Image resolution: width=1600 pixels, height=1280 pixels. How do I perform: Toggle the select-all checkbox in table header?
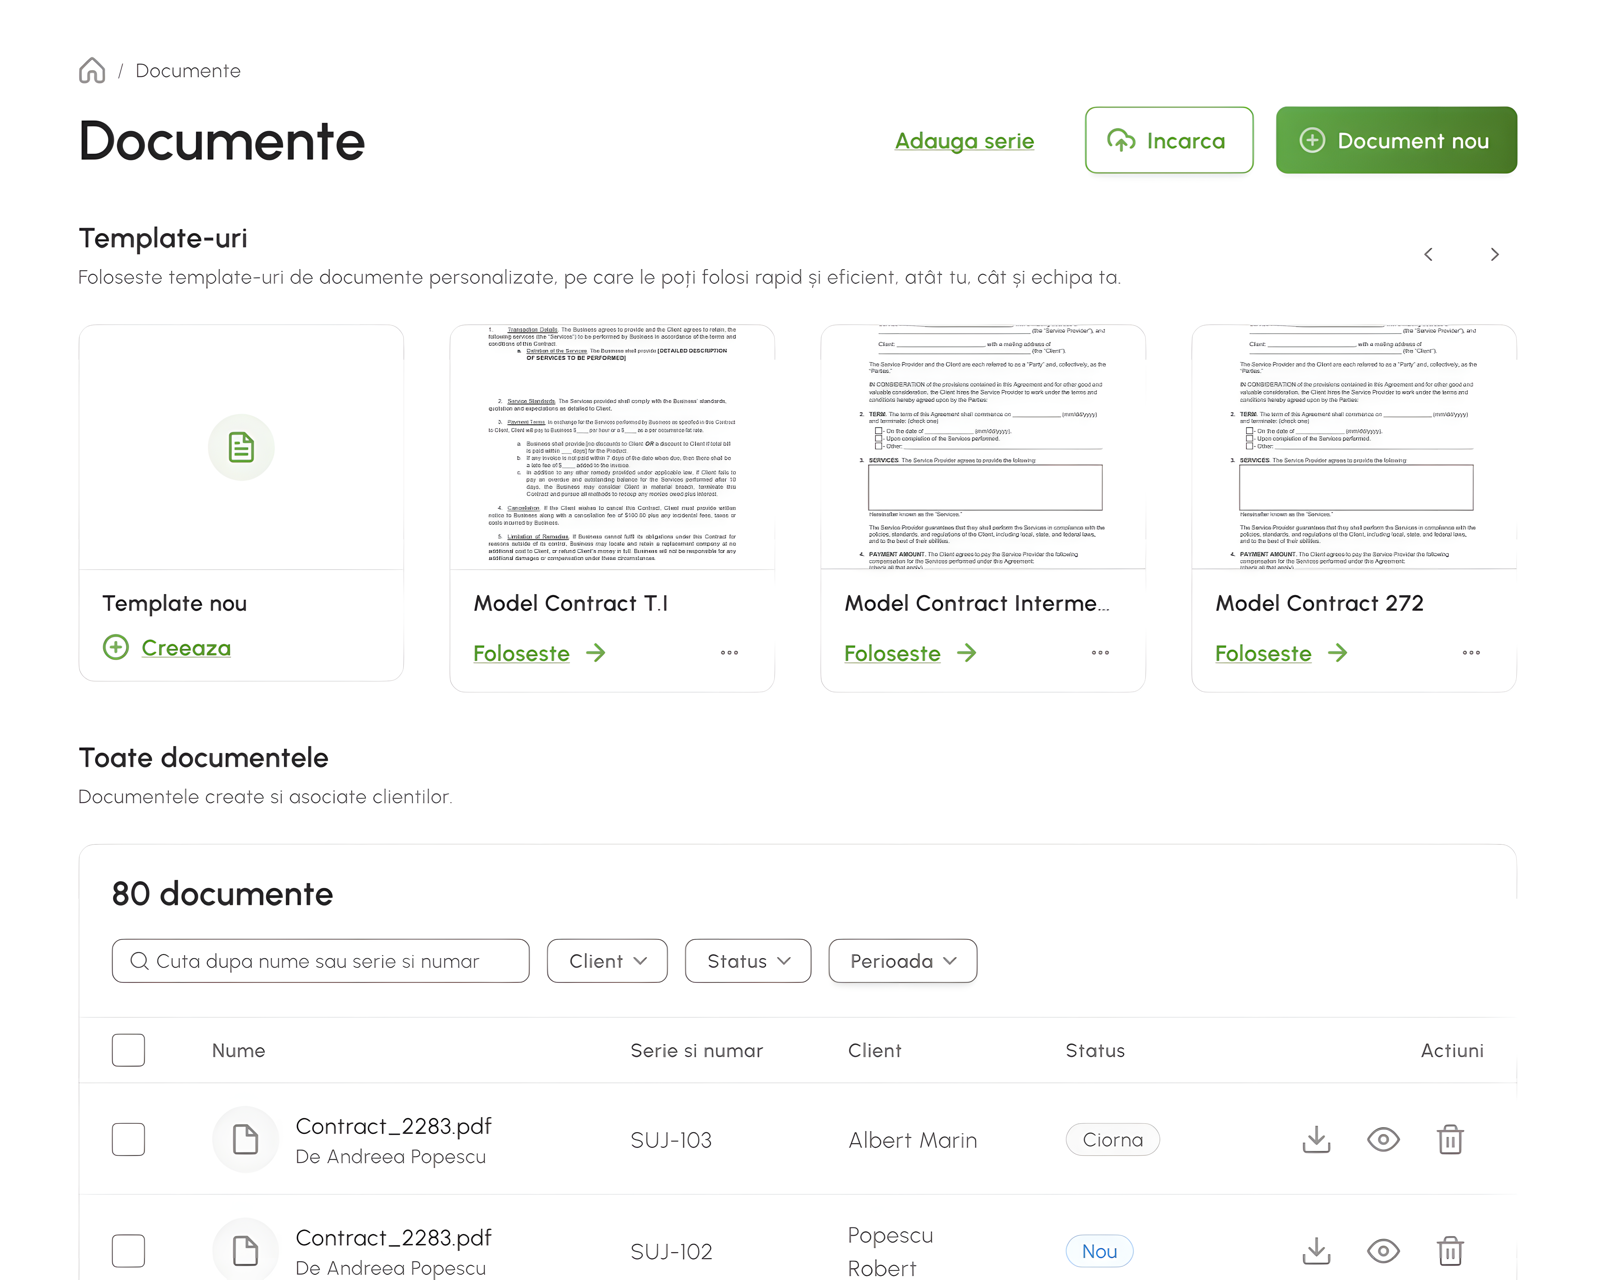click(x=128, y=1050)
